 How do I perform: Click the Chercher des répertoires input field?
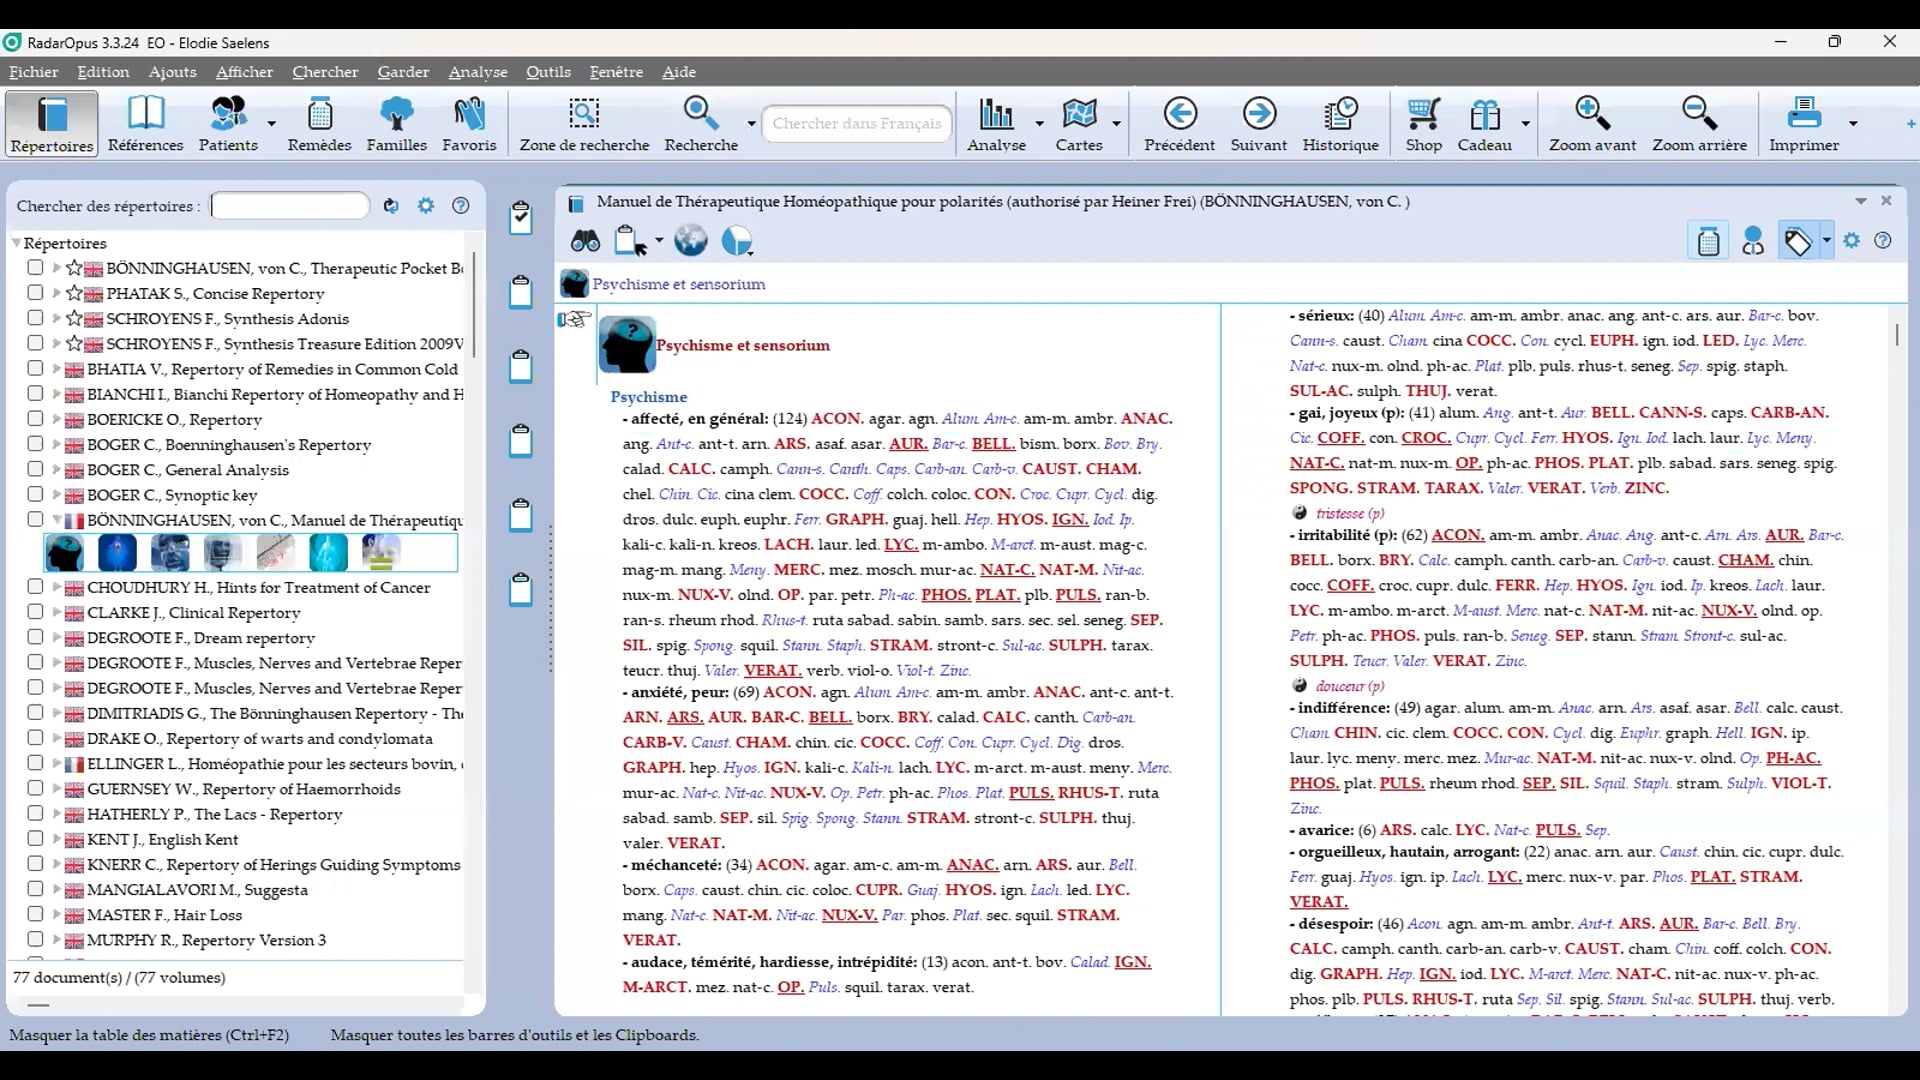(x=290, y=205)
